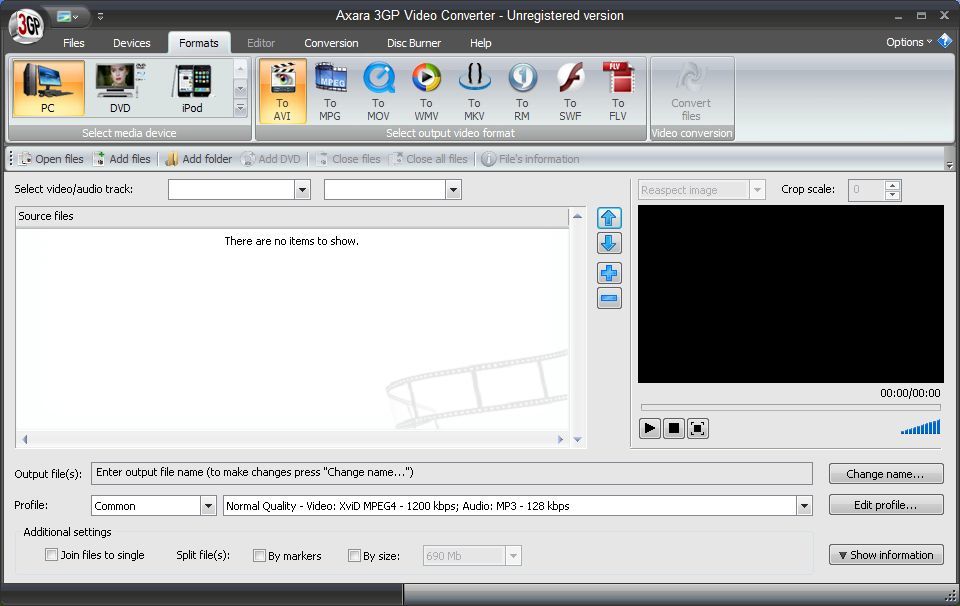Switch to the Files tab
This screenshot has height=606, width=960.
click(x=73, y=43)
